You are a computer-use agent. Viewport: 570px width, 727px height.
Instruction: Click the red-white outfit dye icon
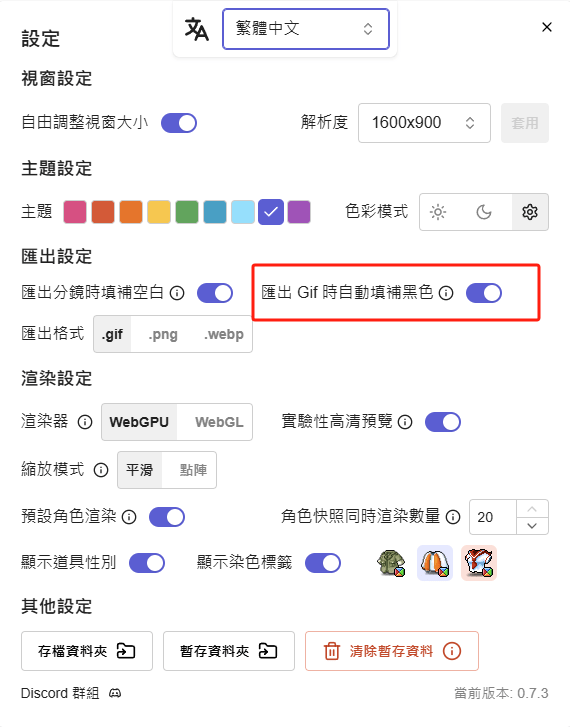[479, 563]
